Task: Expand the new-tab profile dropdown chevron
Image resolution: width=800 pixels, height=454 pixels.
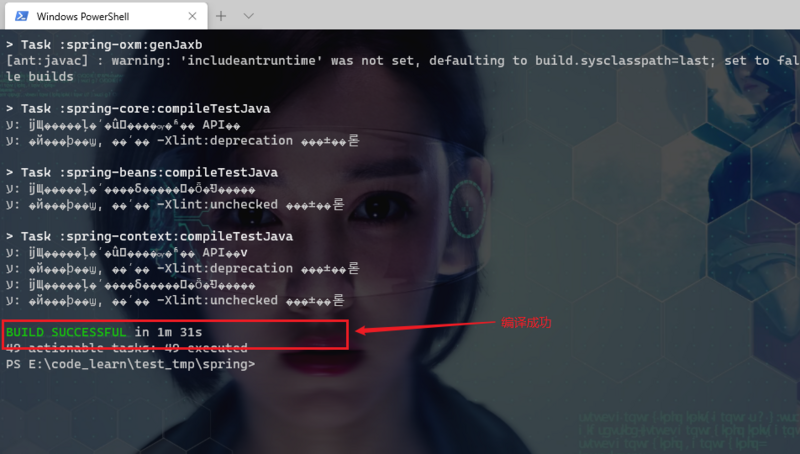Action: (x=248, y=16)
